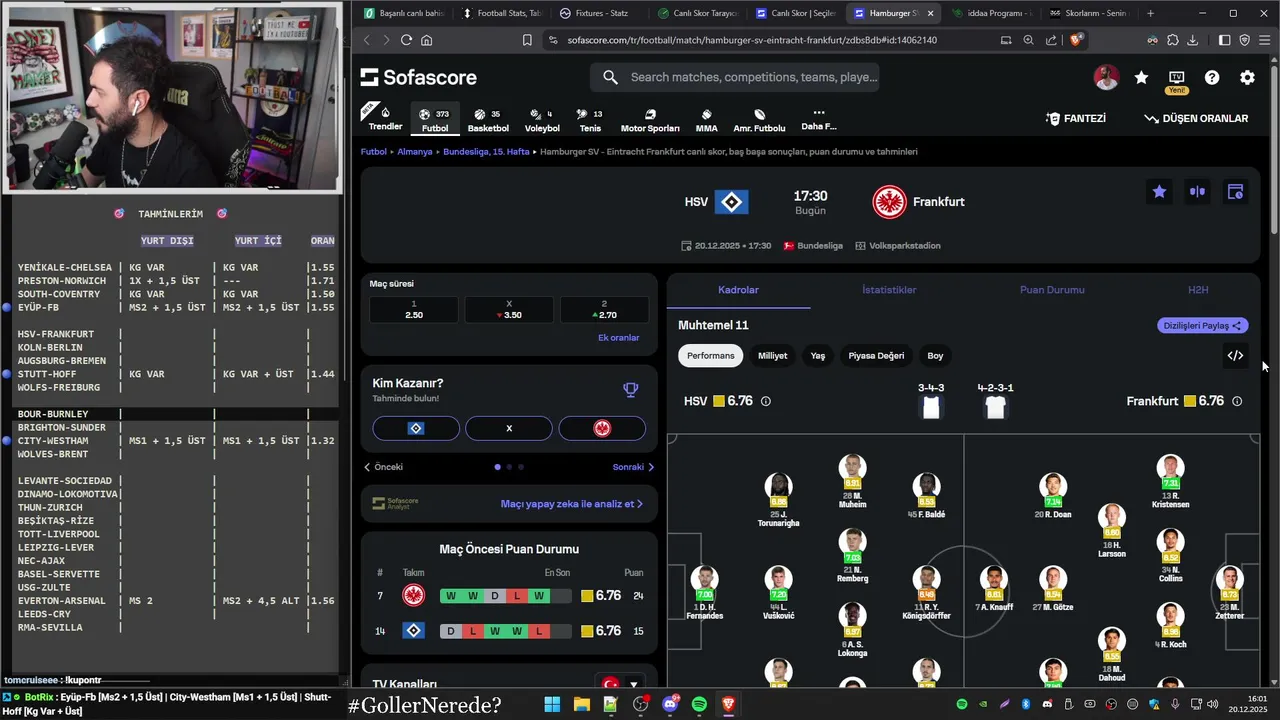Click Brave shields icon in address bar
This screenshot has width=1280, height=720.
(1076, 40)
